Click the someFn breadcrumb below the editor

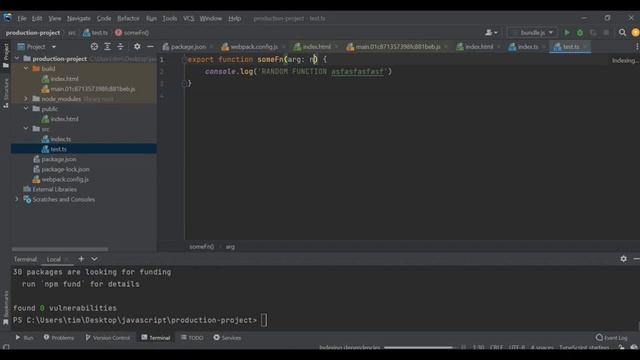(201, 247)
